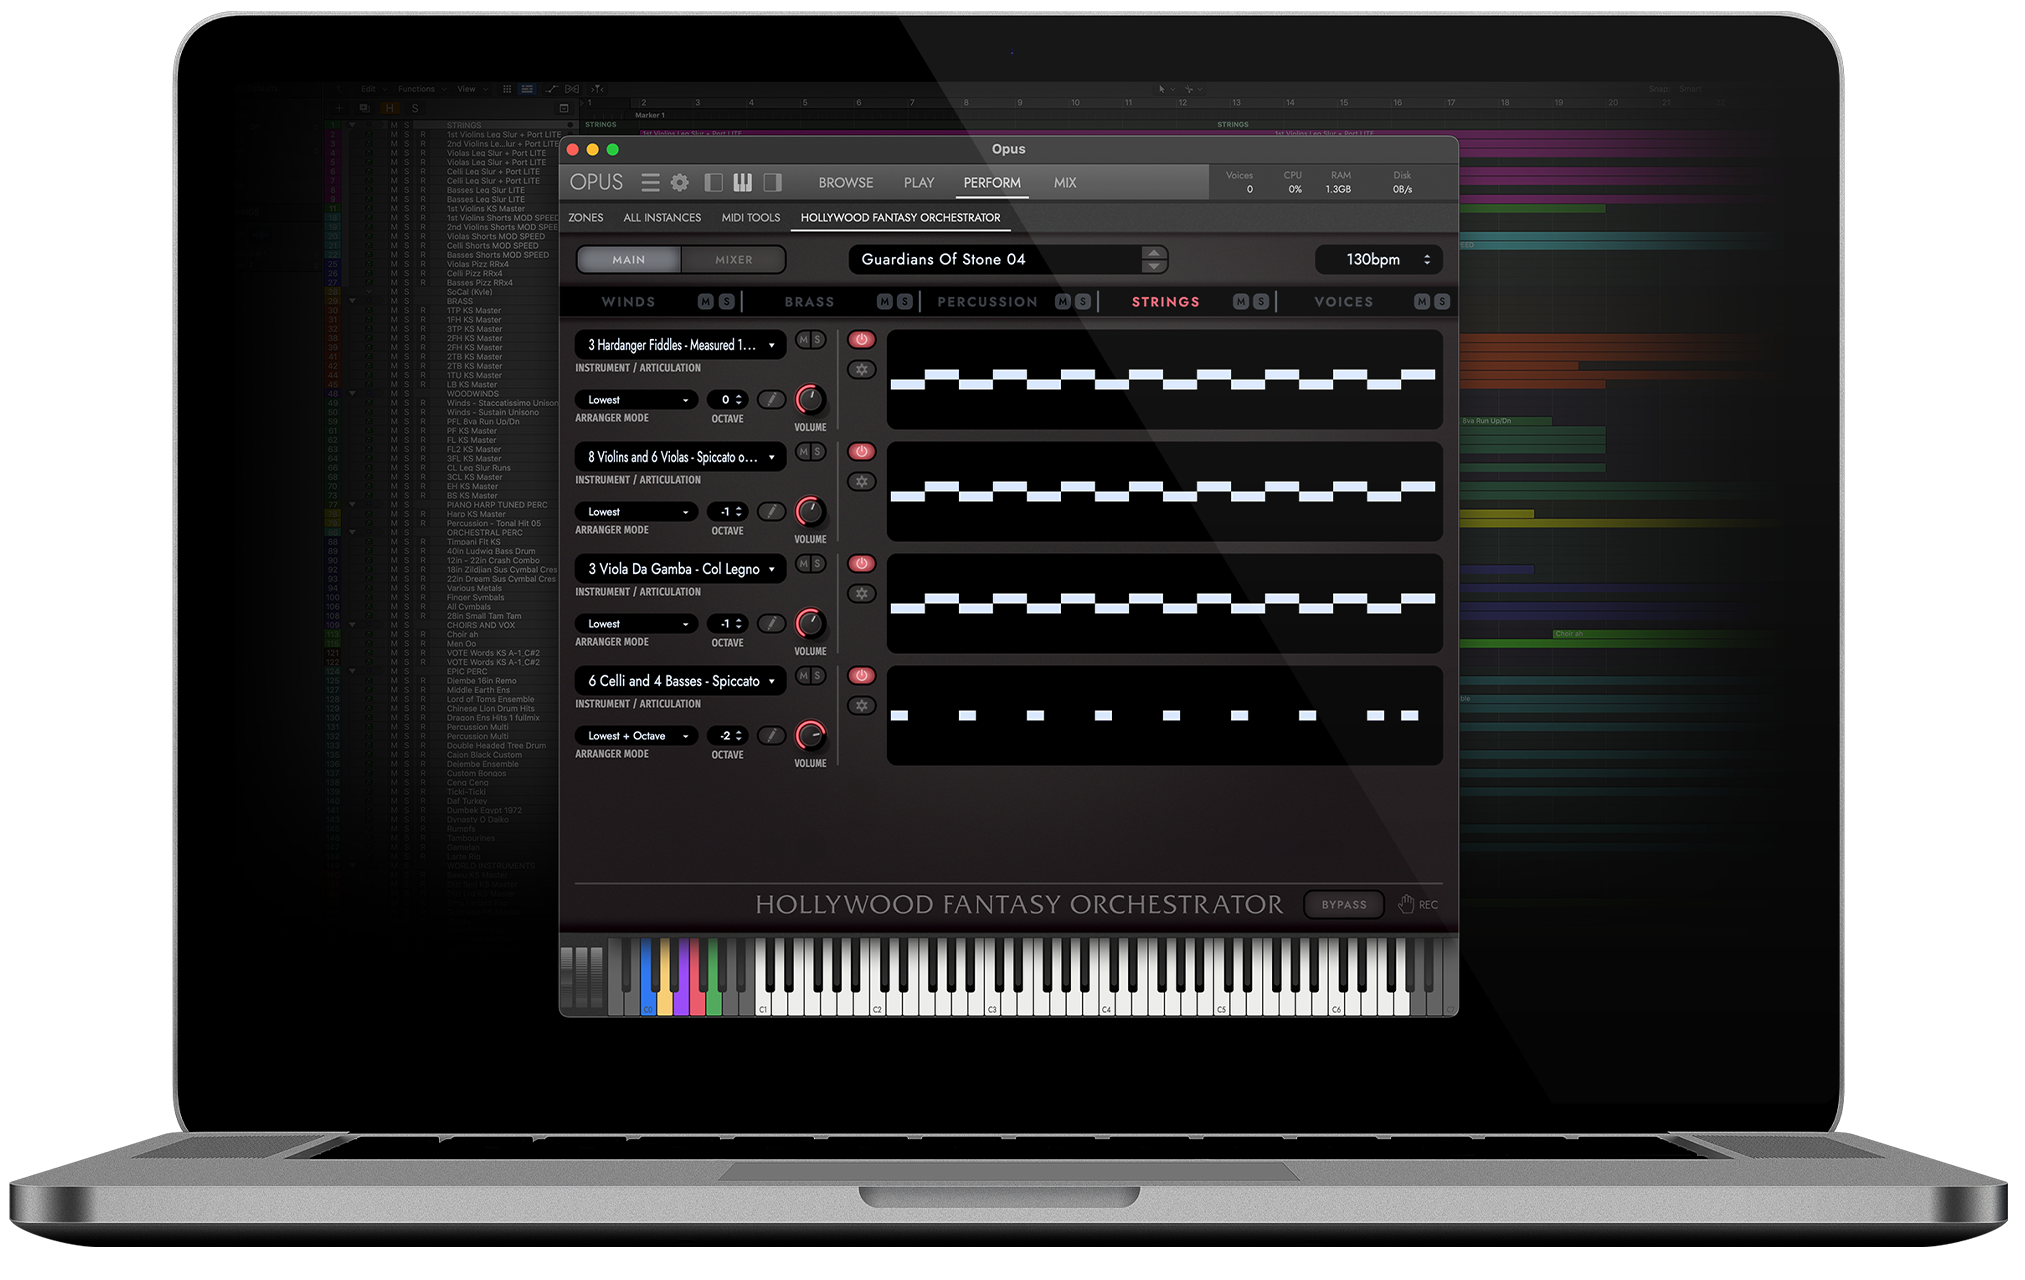Screen dimensions: 2025x1280
Task: Solo the 8 Violins and 6 Violas track
Action: click(x=818, y=451)
